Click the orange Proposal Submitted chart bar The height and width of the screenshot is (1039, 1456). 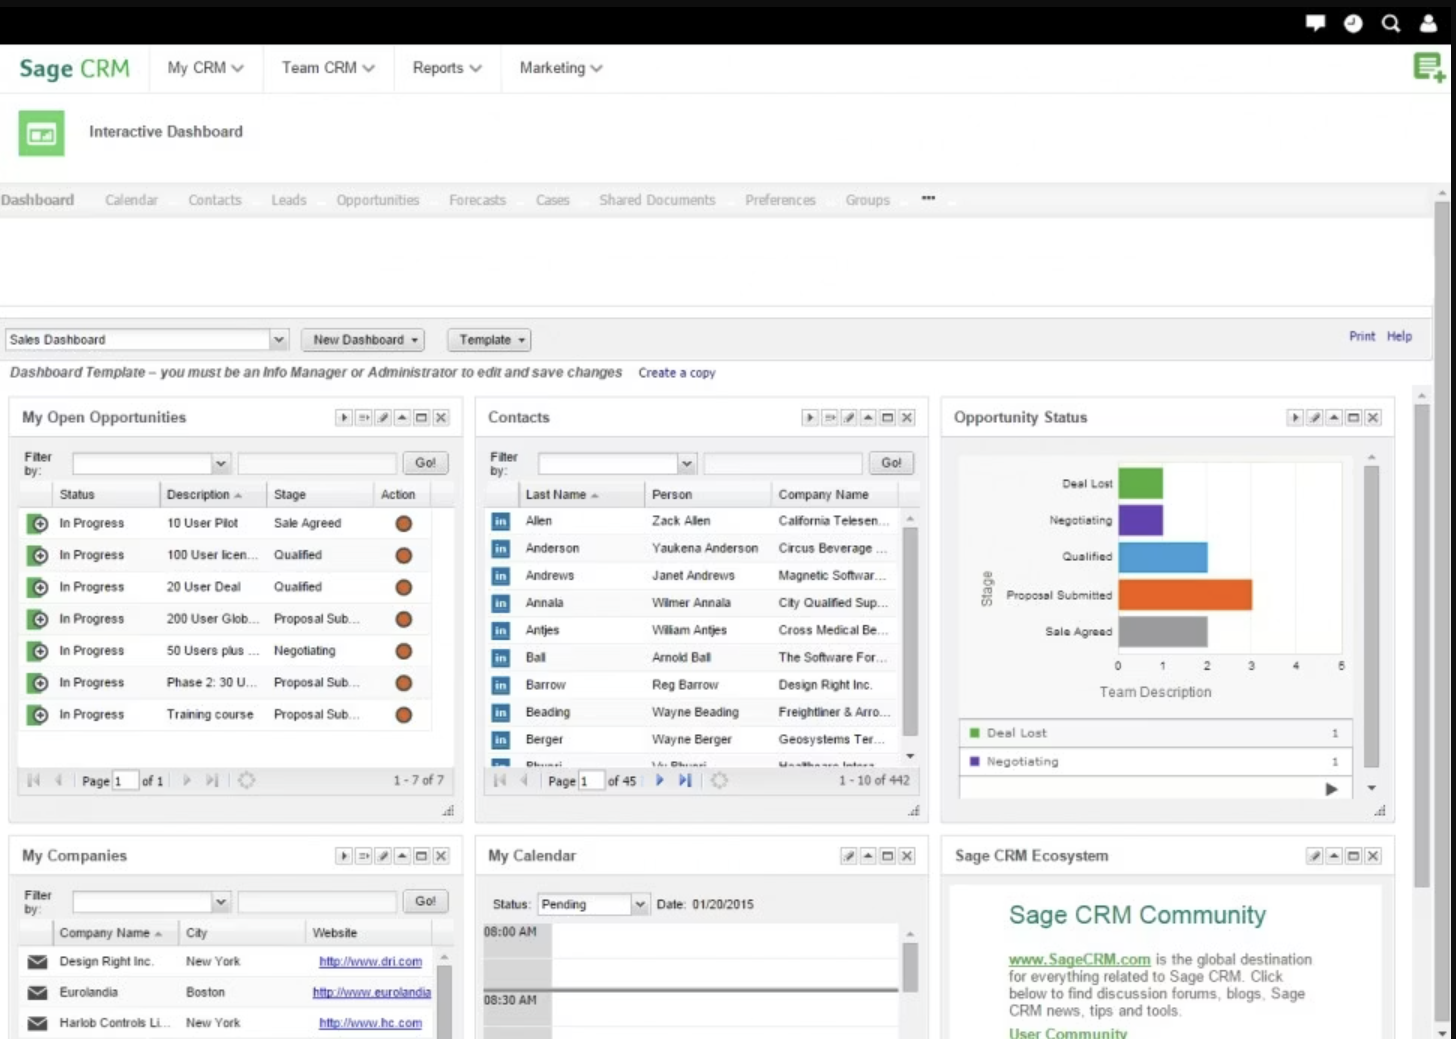pyautogui.click(x=1185, y=595)
